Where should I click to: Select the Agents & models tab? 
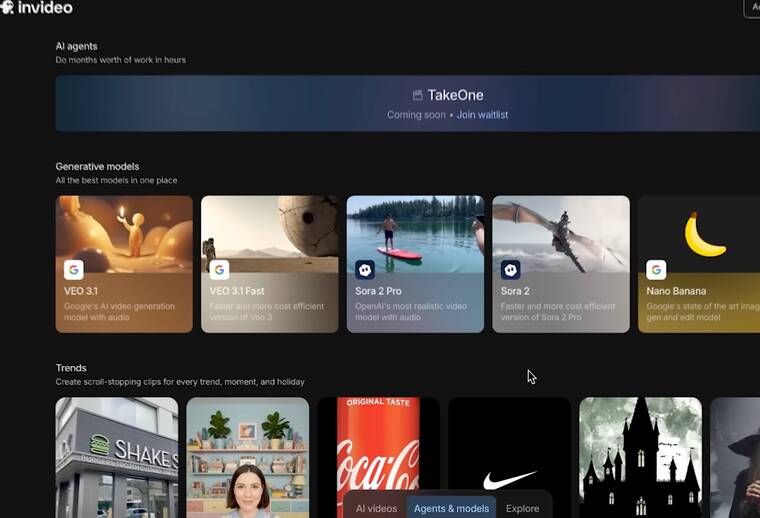tap(451, 508)
